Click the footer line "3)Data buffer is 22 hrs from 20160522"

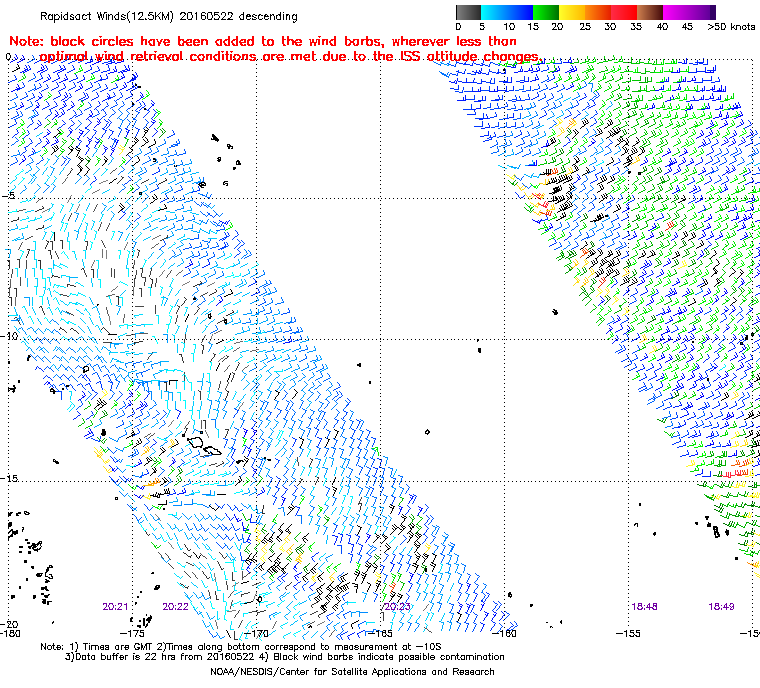(x=285, y=657)
